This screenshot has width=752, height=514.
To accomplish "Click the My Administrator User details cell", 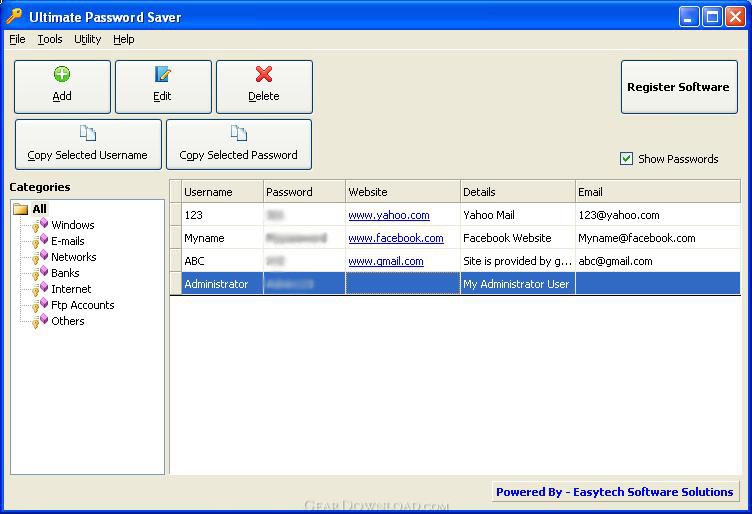I will [518, 284].
